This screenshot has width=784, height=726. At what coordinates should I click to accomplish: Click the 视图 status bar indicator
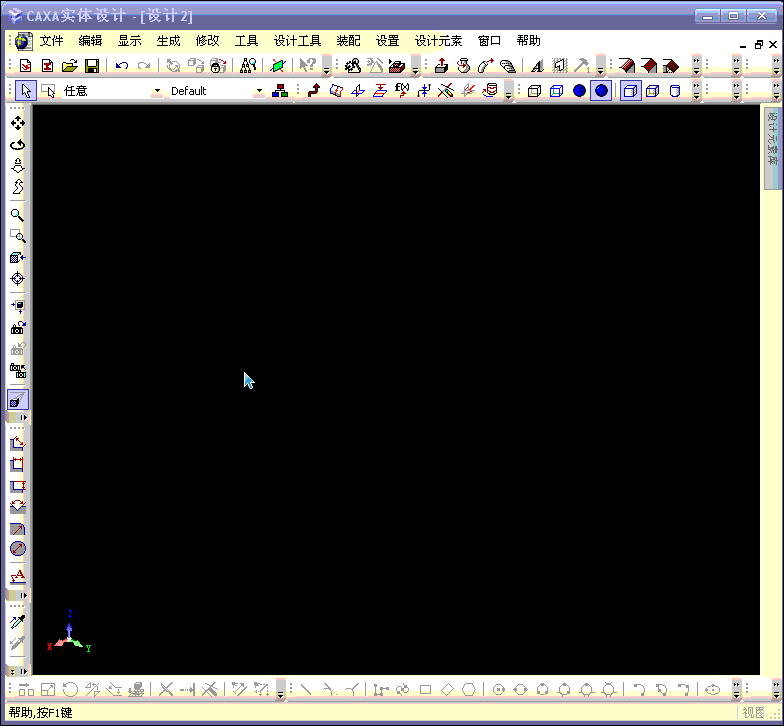[x=753, y=712]
